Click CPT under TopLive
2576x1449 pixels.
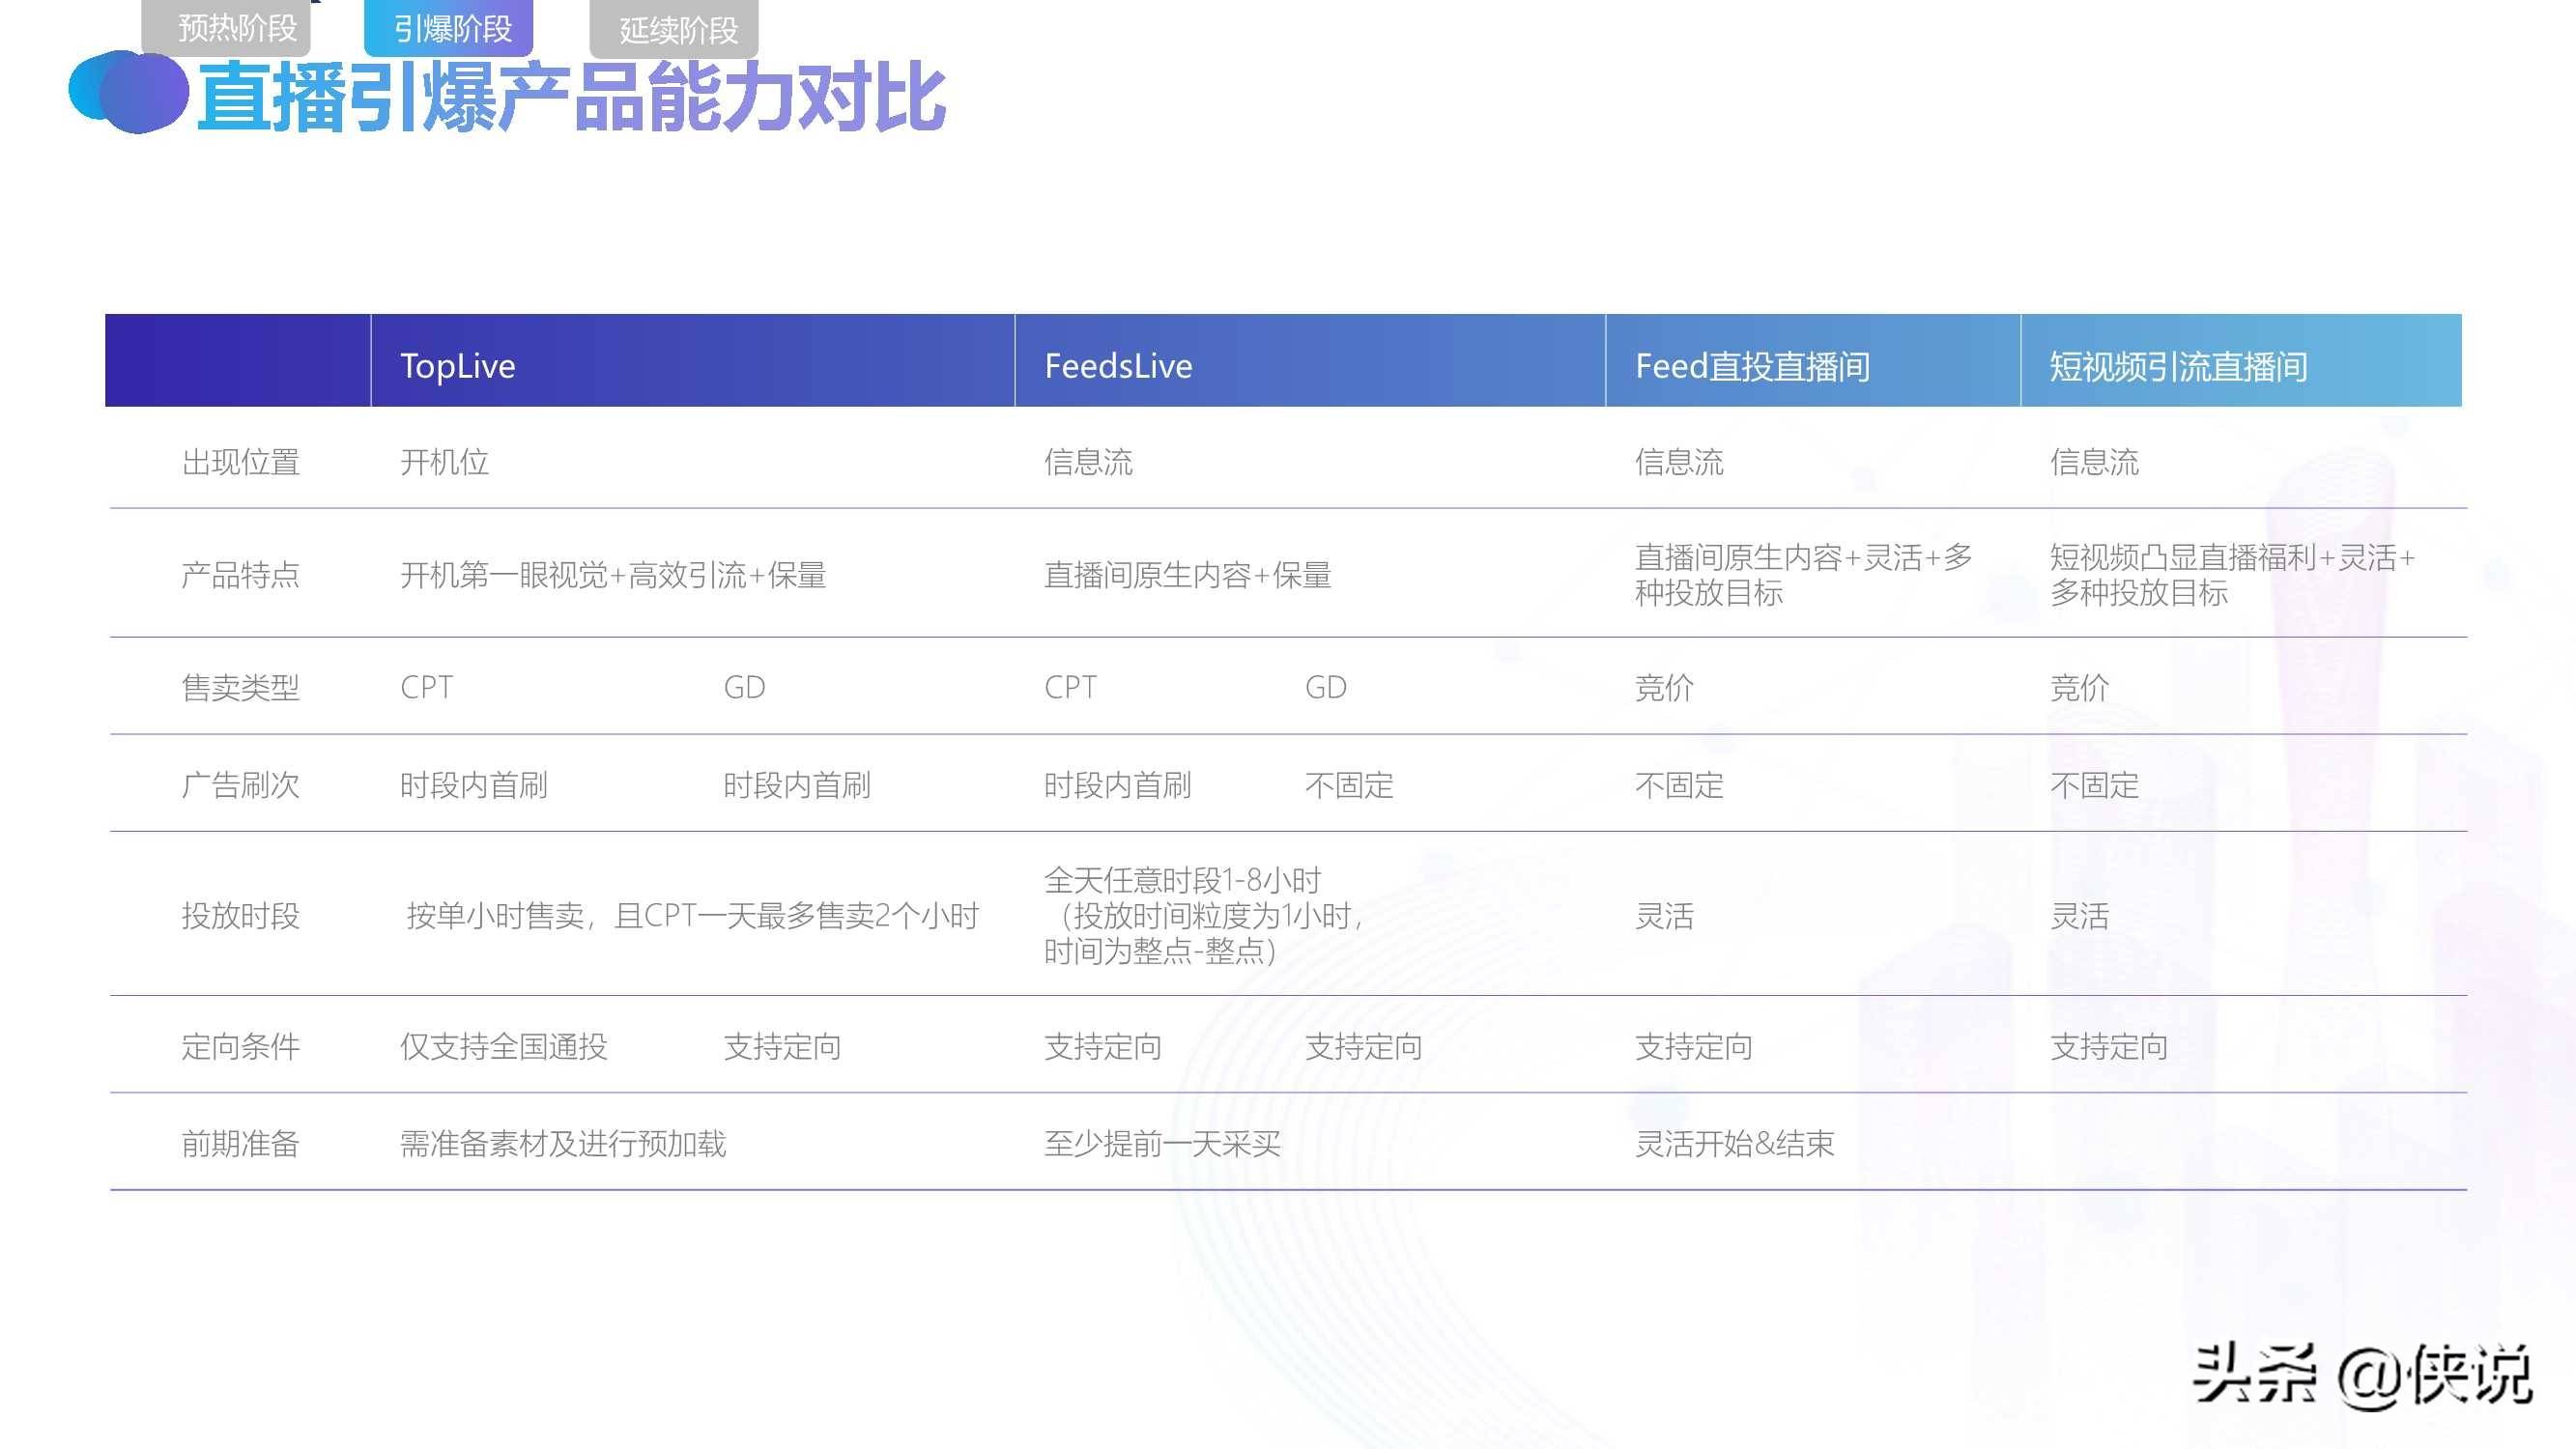tap(427, 687)
